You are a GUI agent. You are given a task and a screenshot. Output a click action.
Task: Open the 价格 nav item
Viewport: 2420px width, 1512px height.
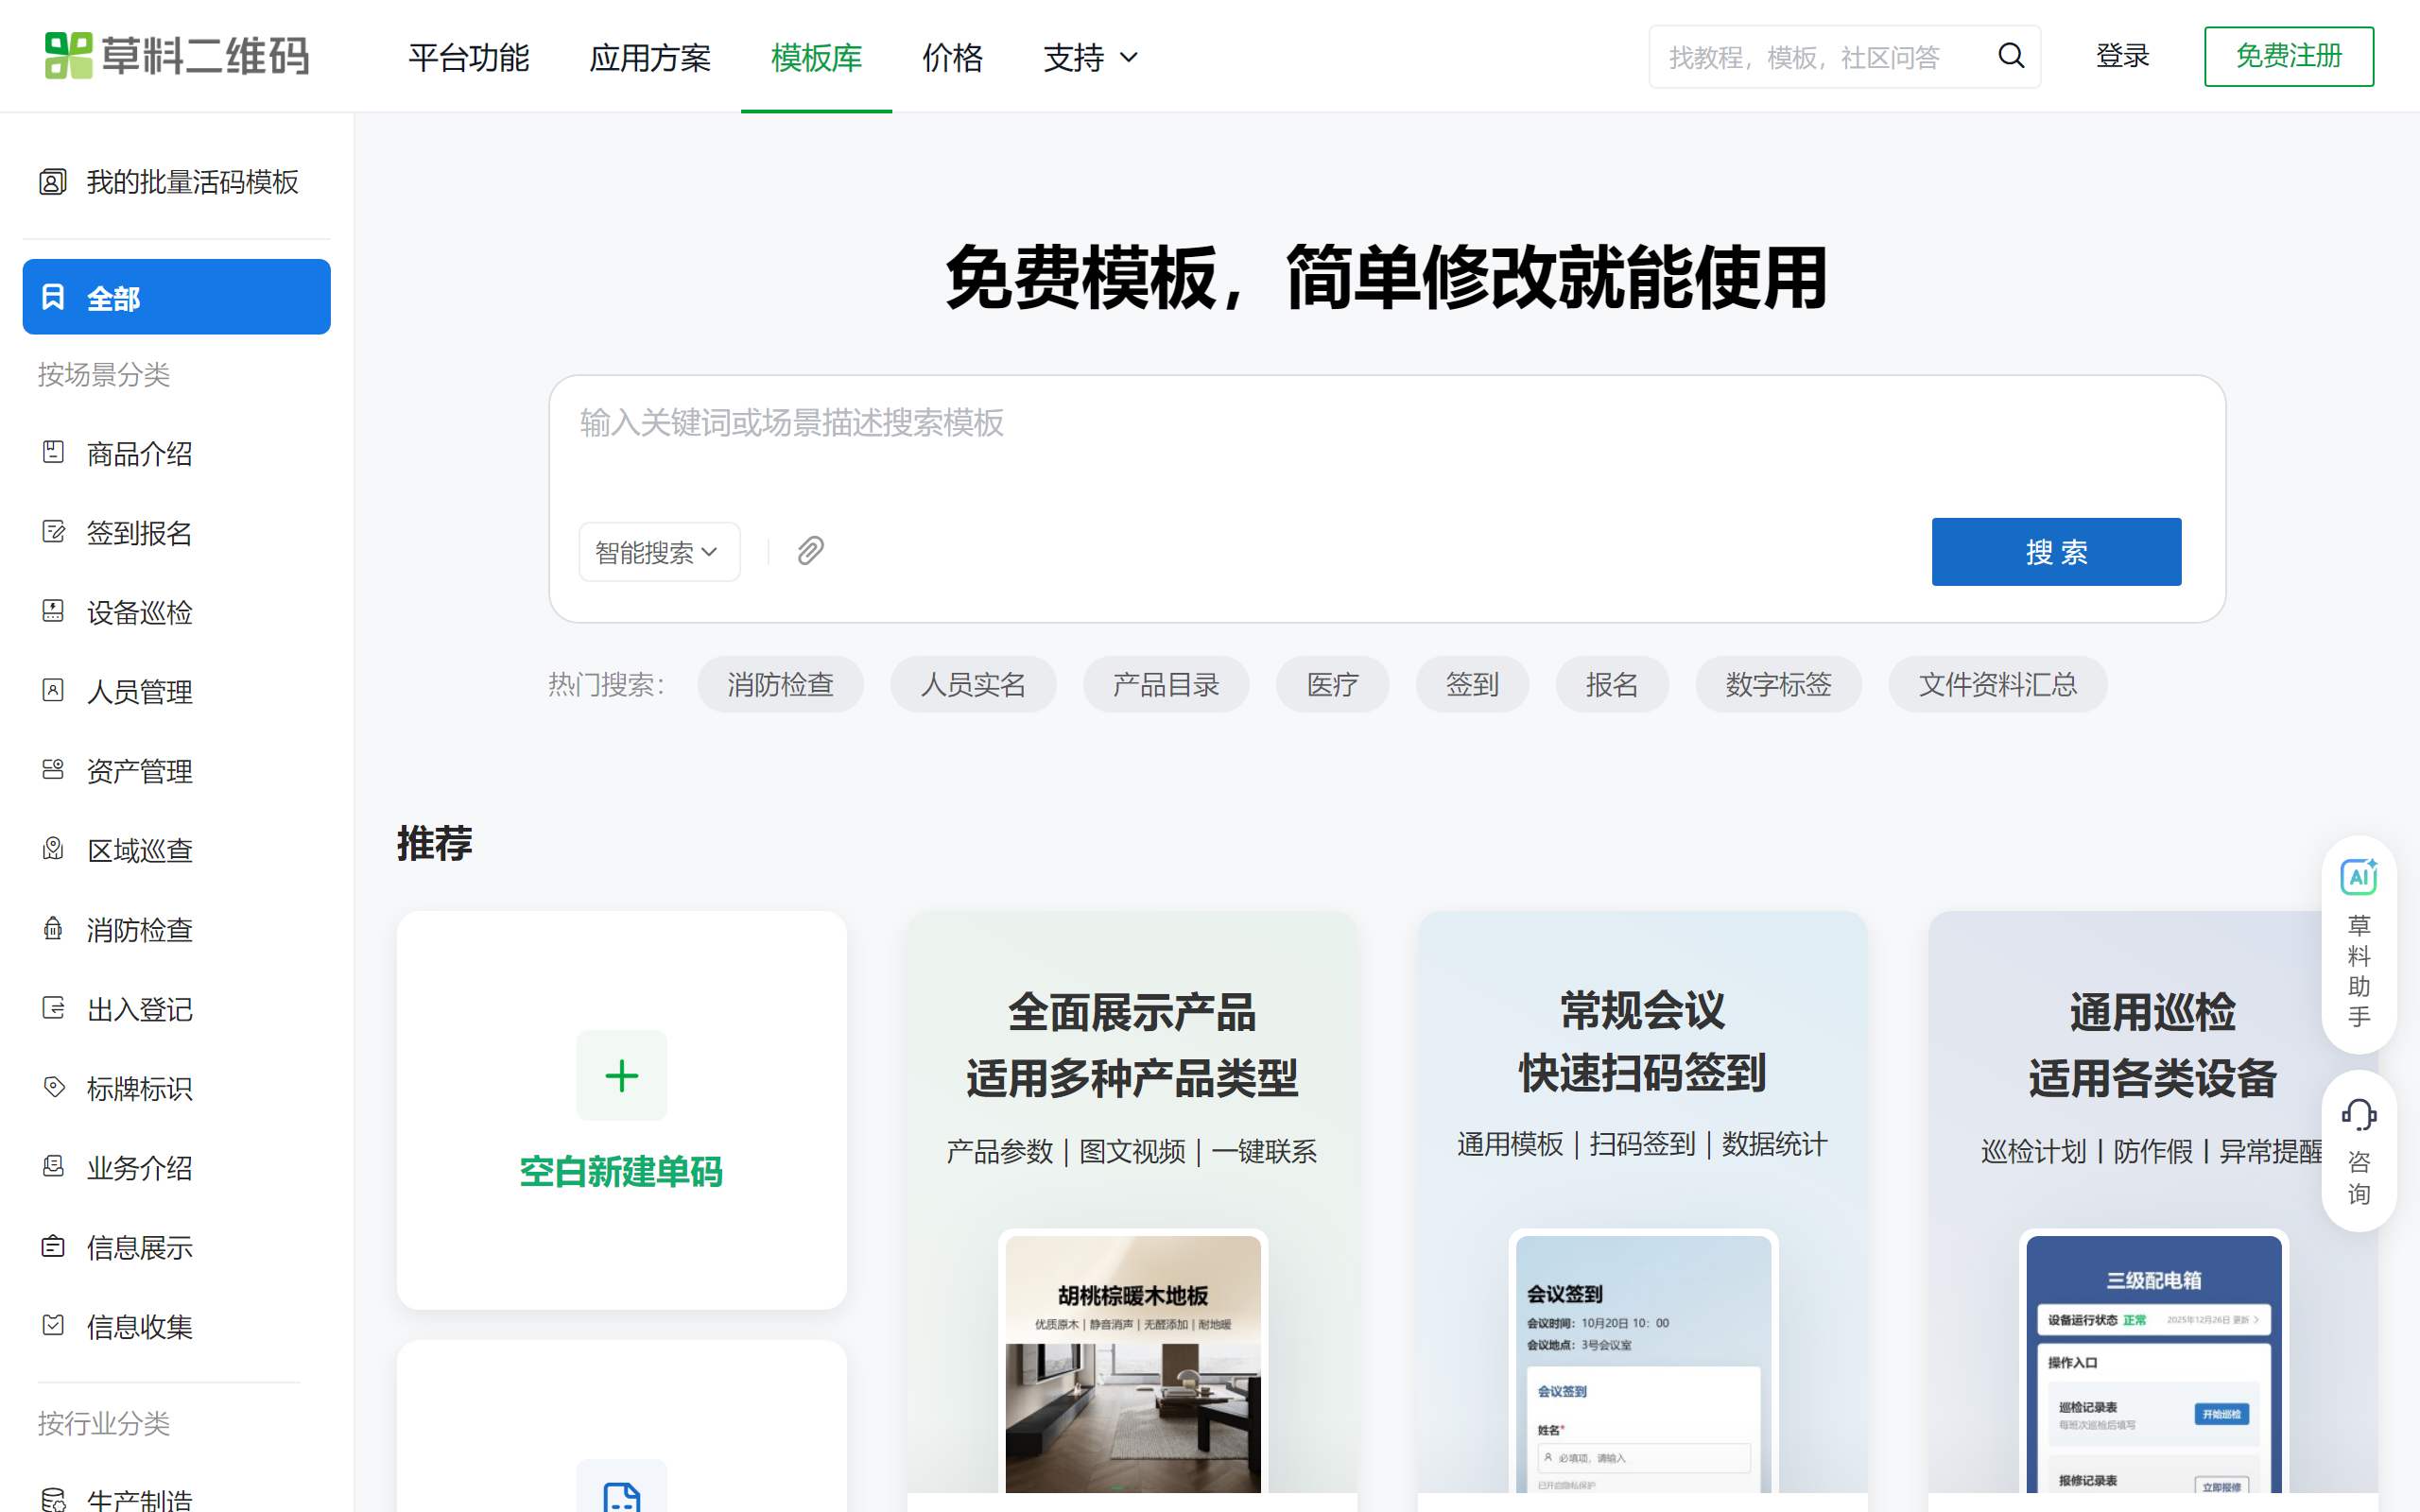952,57
